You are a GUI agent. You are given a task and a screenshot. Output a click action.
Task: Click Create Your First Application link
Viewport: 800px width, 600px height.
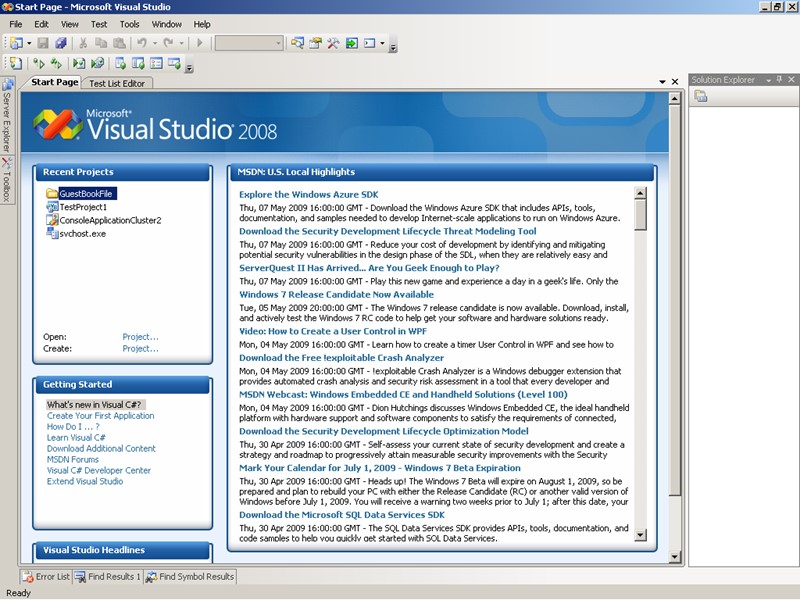101,416
